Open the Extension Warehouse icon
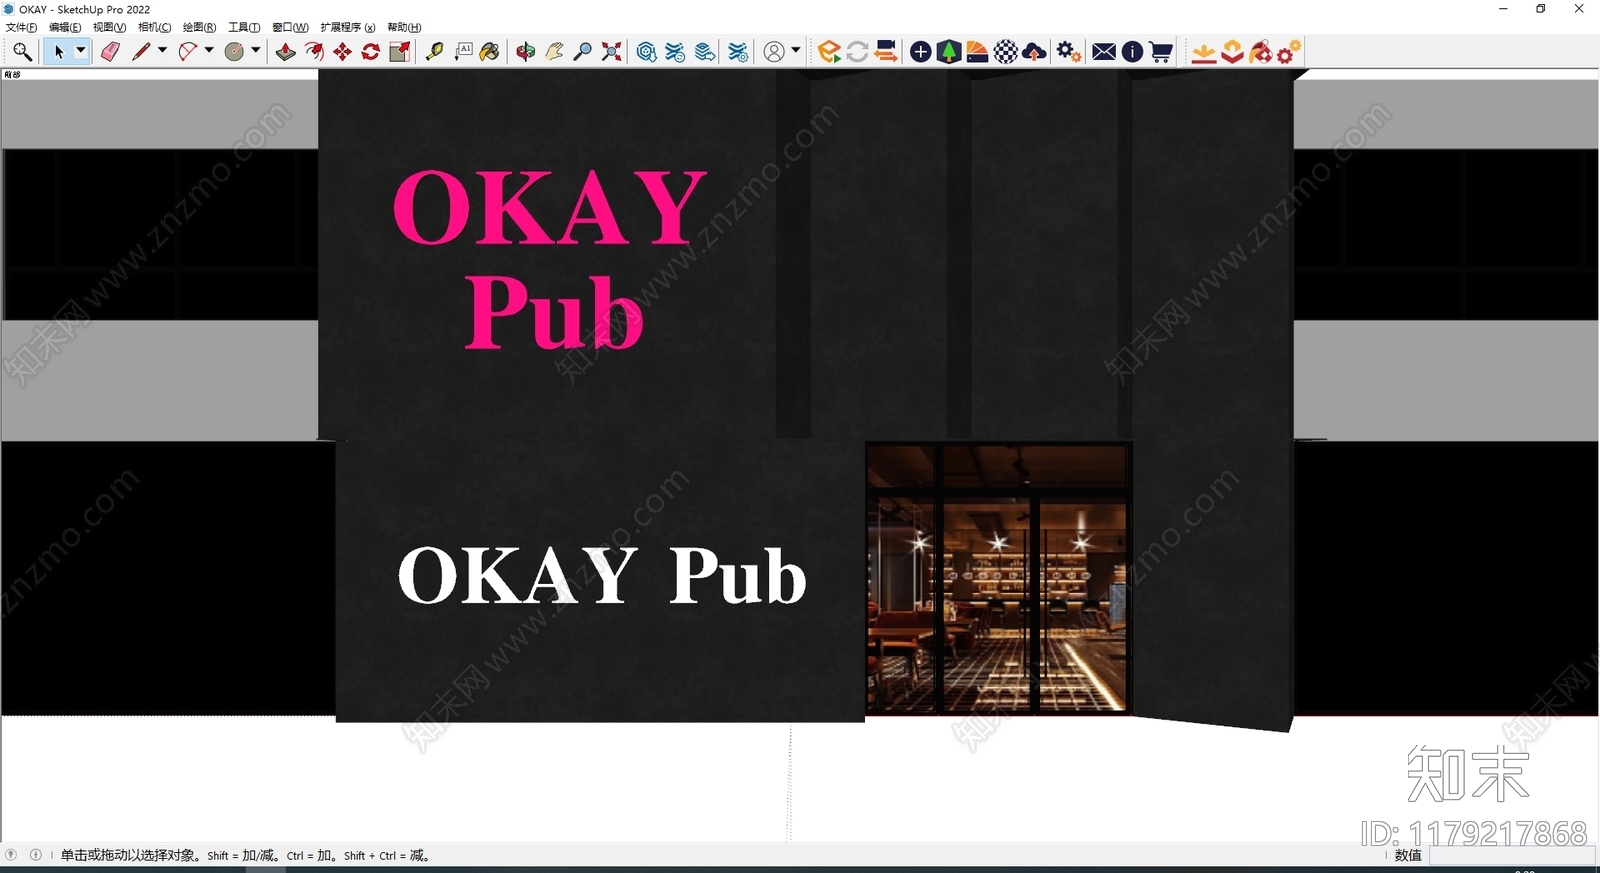The image size is (1600, 873). click(676, 52)
